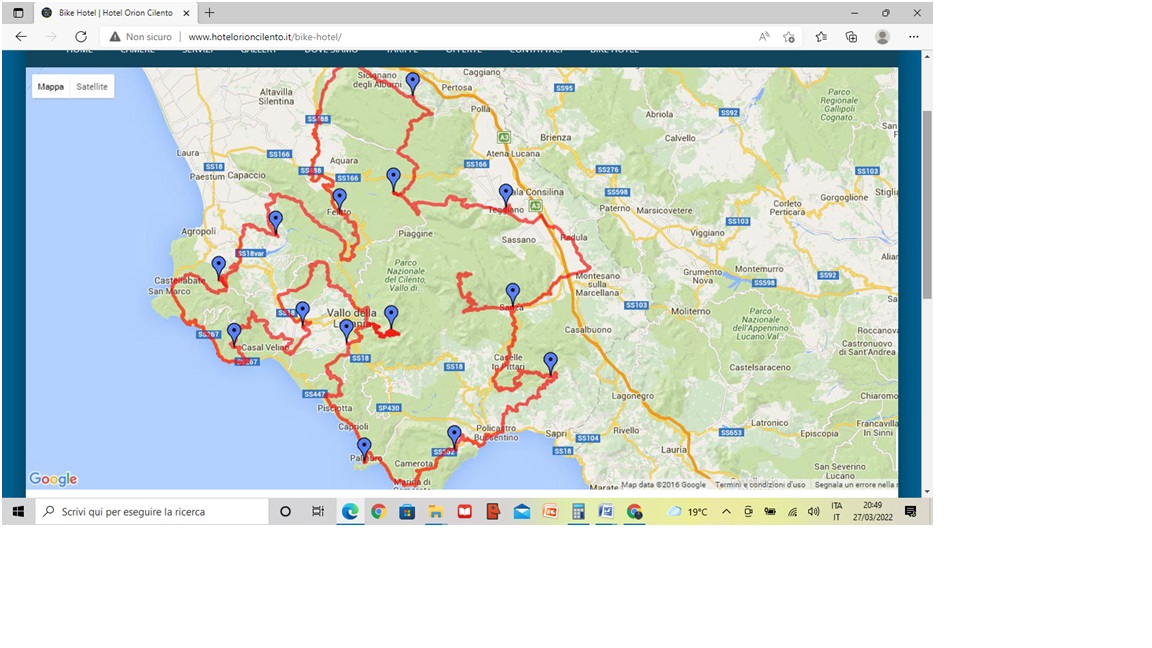Open Edge settings and more menu

point(913,36)
